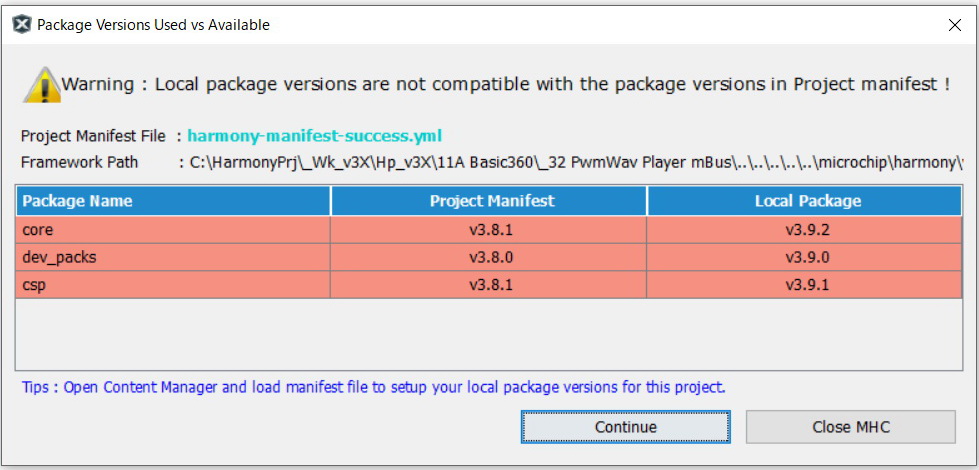Open the harmony-manifest-success.yml file link
The width and height of the screenshot is (979, 470).
click(314, 136)
